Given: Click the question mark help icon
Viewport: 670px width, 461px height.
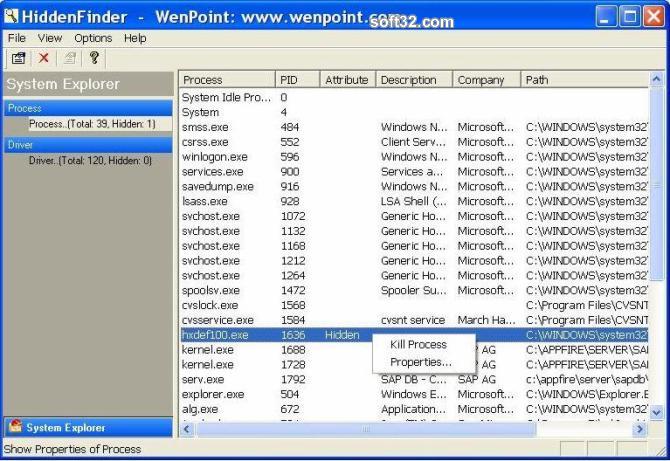Looking at the screenshot, I should [x=93, y=59].
